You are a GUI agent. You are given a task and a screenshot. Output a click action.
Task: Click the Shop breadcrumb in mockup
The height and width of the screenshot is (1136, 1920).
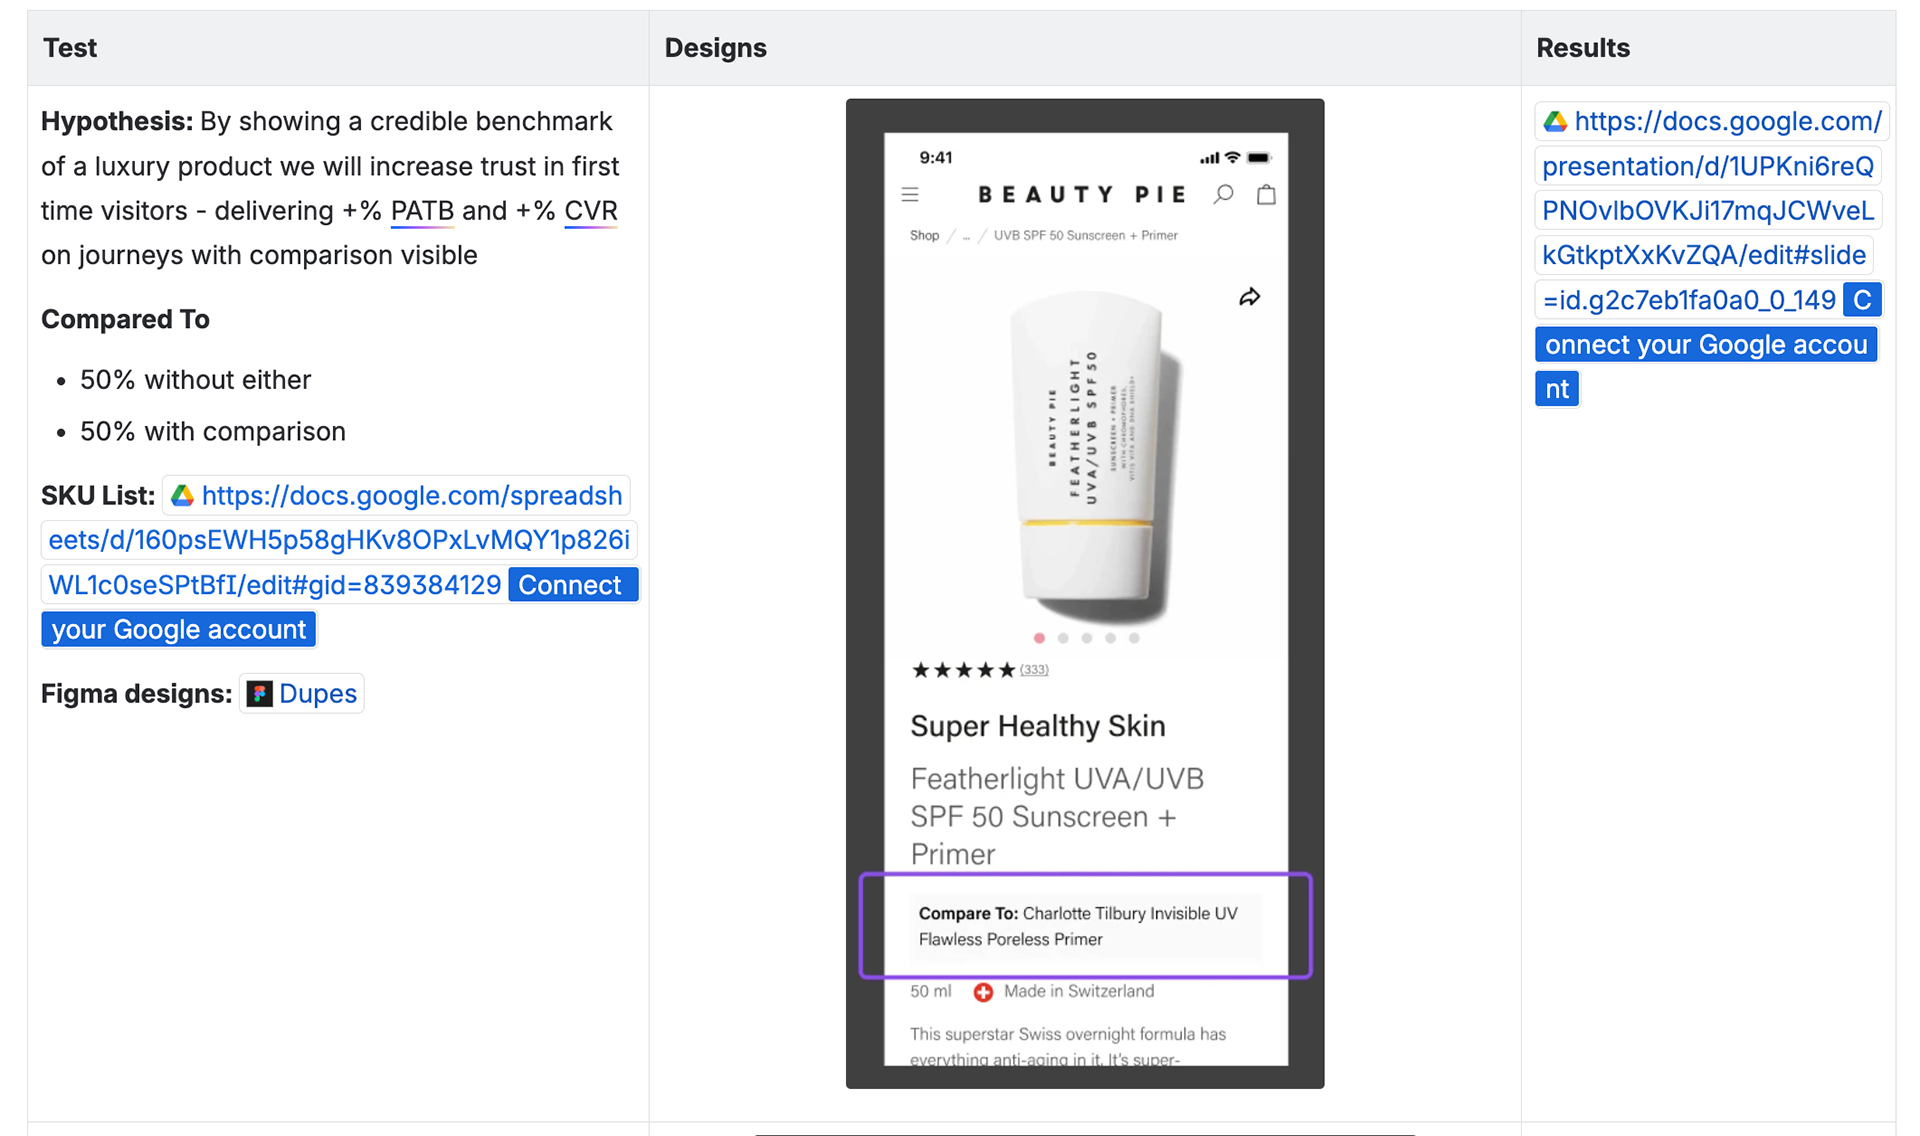(924, 236)
